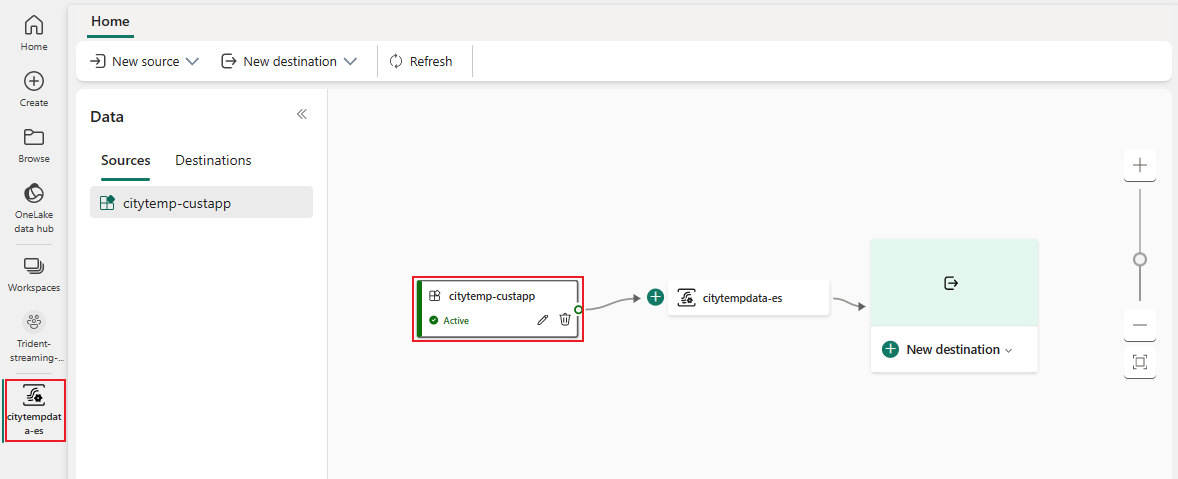Open New destination dropdown on canvas card
The height and width of the screenshot is (479, 1178).
click(x=1009, y=351)
